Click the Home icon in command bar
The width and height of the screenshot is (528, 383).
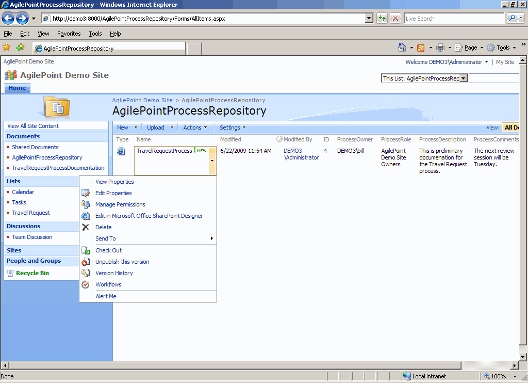coord(402,47)
